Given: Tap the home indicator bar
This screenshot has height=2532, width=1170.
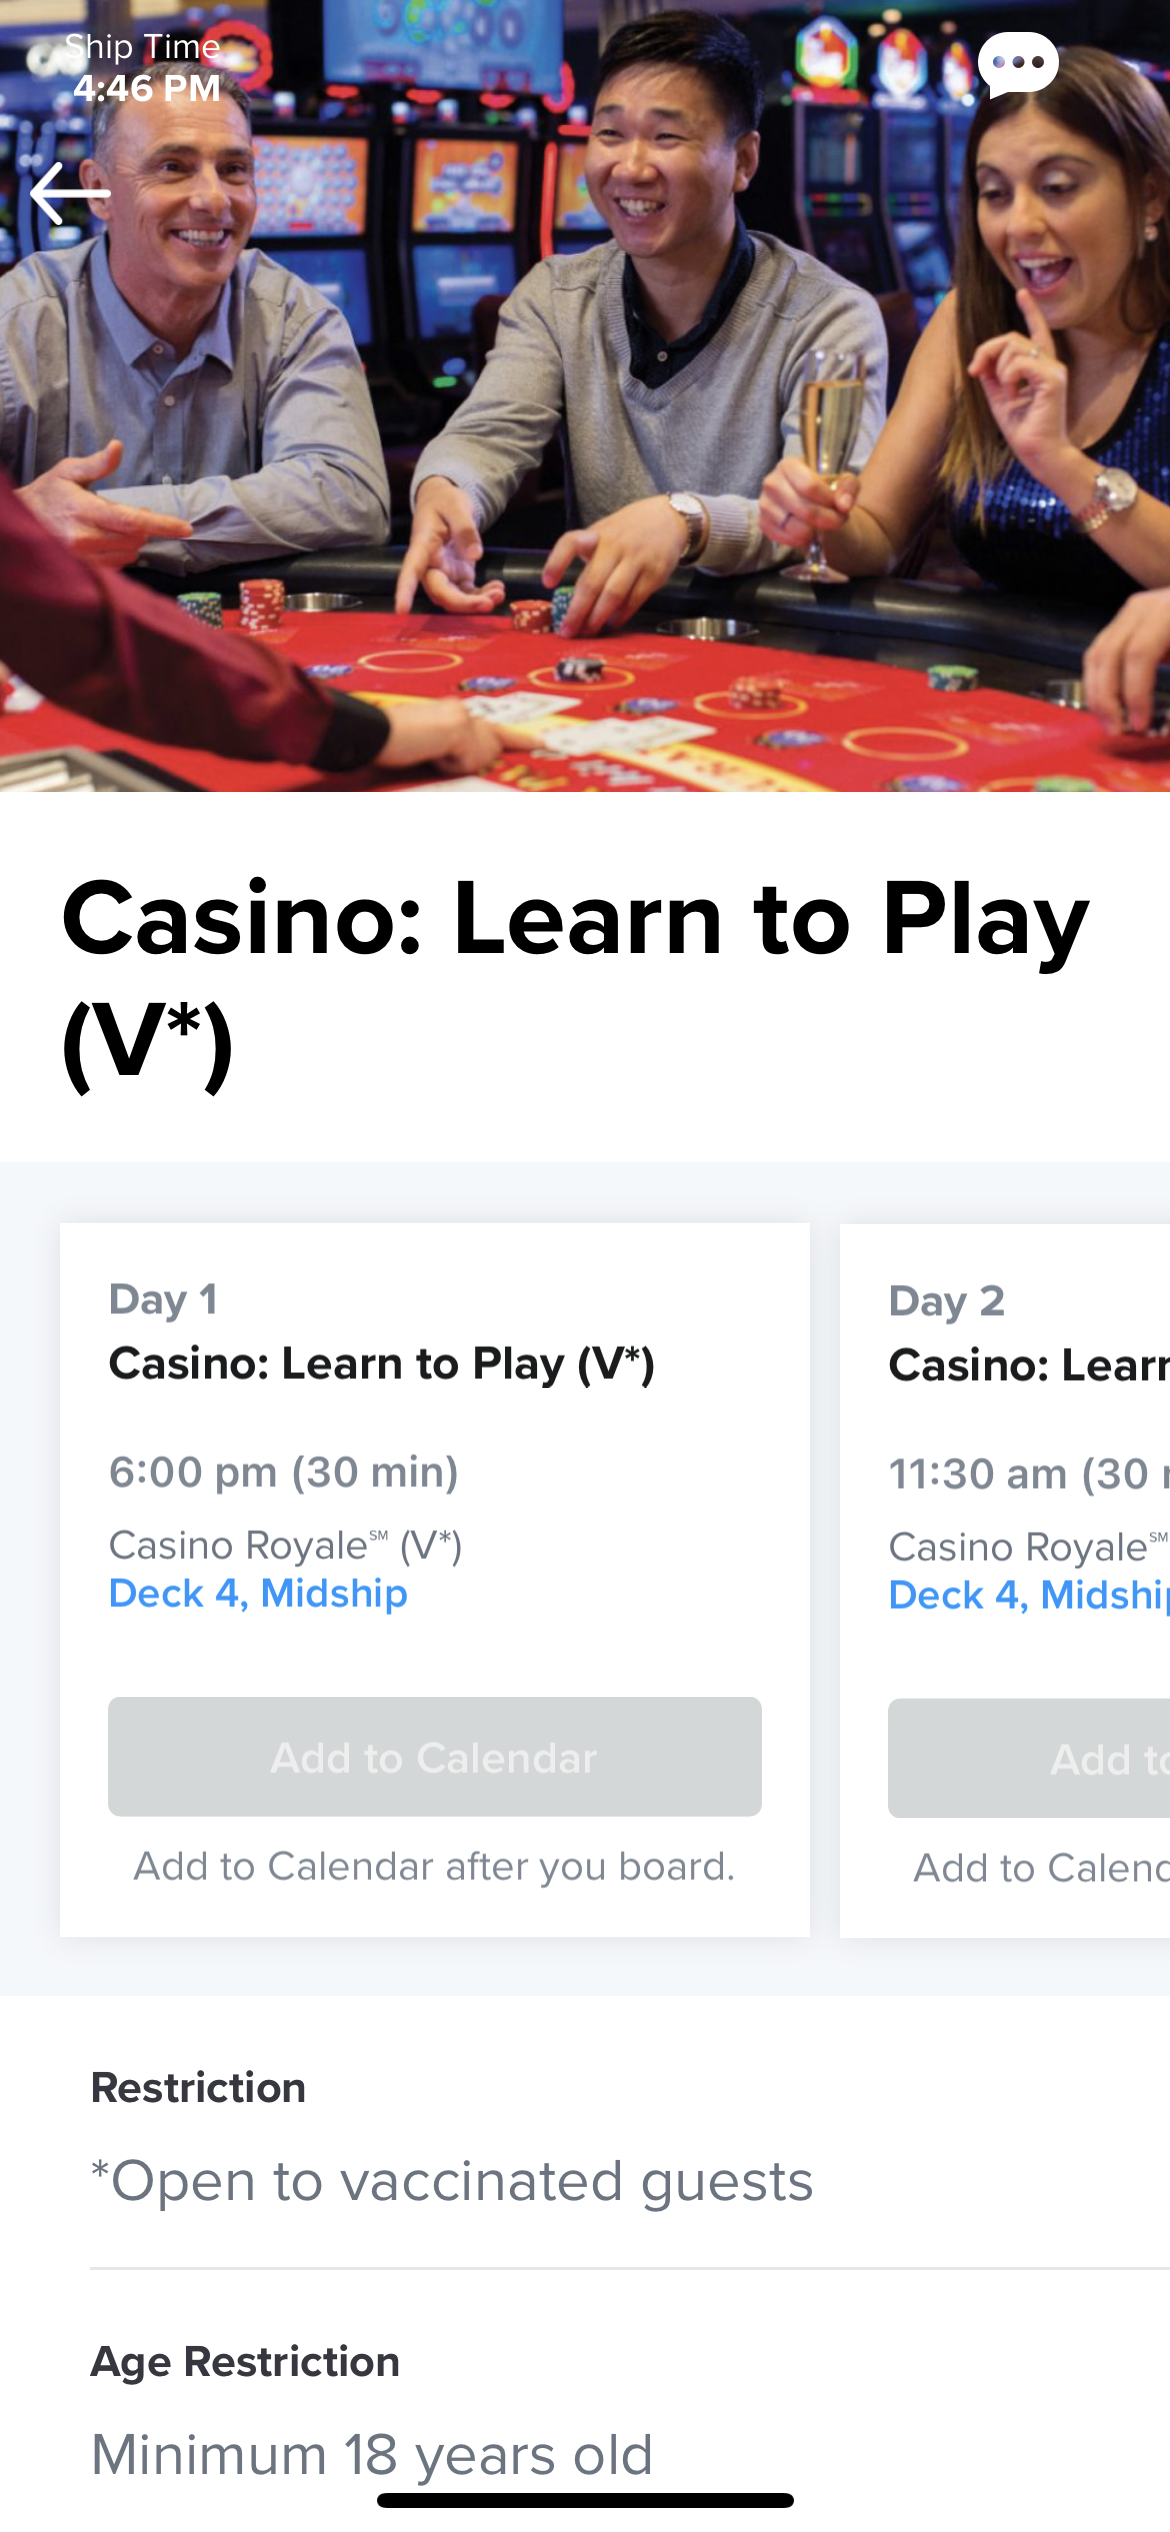Looking at the screenshot, I should 585,2500.
